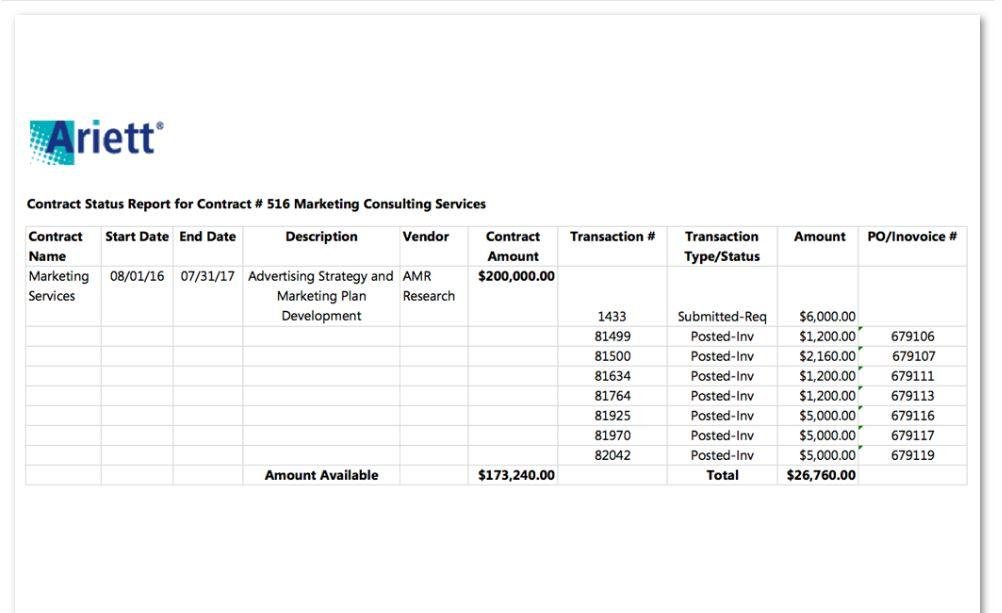This screenshot has width=1002, height=613.
Task: Select the $26,760.00 total cell
Action: (x=818, y=476)
